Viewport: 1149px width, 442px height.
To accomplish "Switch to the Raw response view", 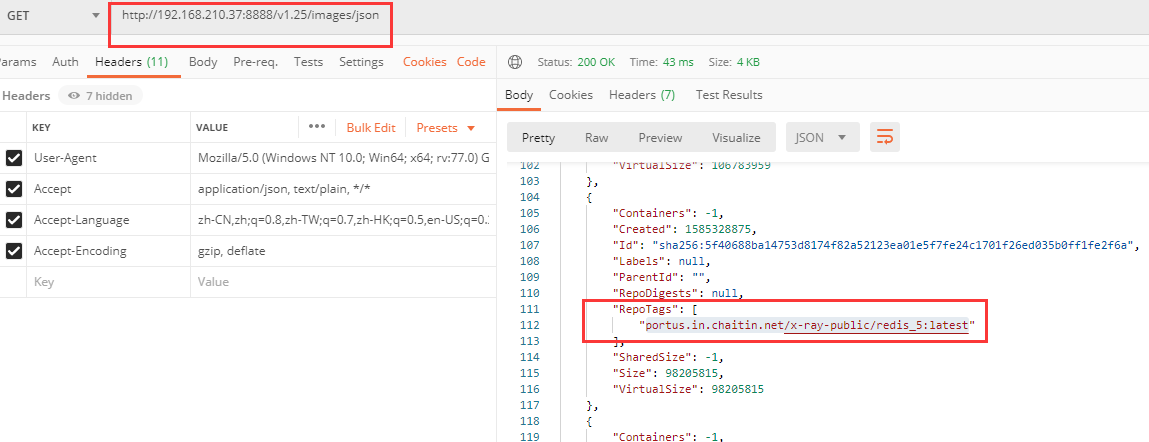I will point(596,138).
